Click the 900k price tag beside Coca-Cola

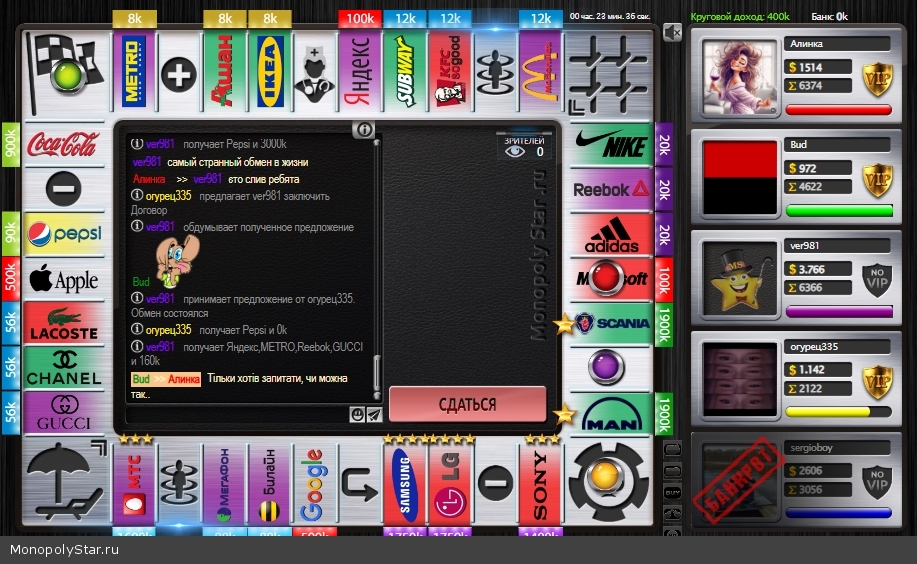click(x=11, y=144)
